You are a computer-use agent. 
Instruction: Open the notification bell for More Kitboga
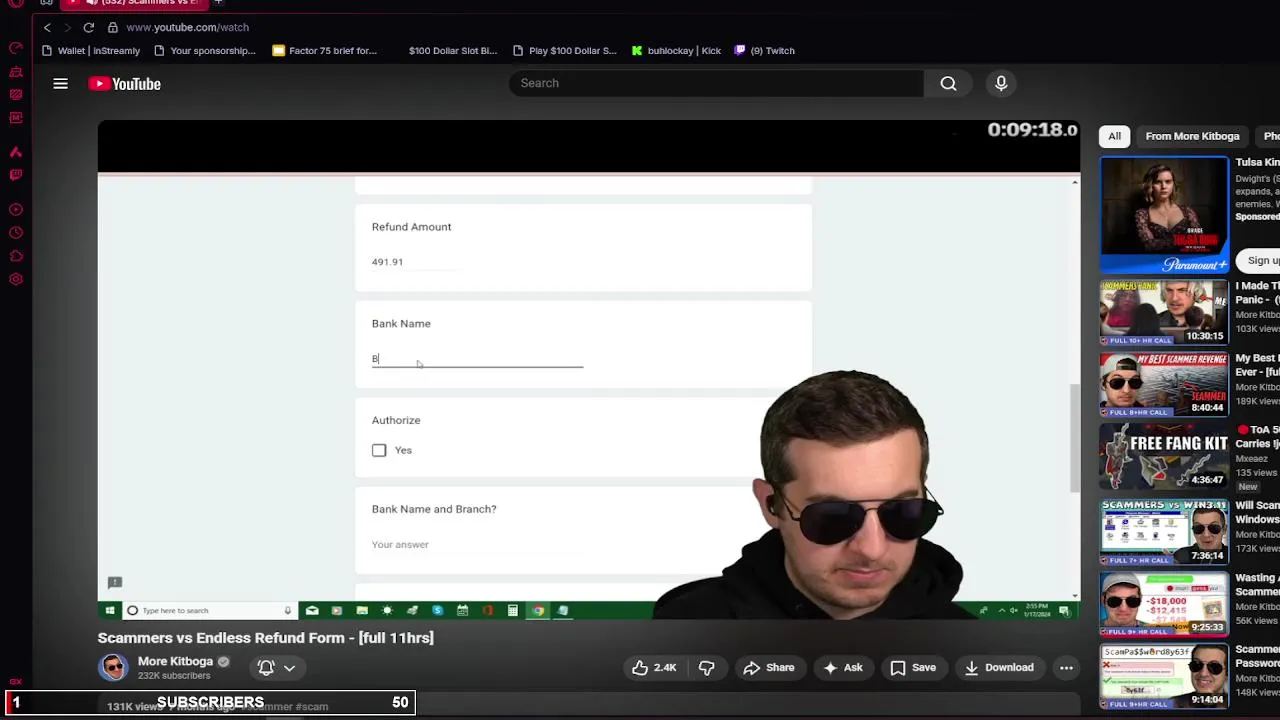click(266, 667)
